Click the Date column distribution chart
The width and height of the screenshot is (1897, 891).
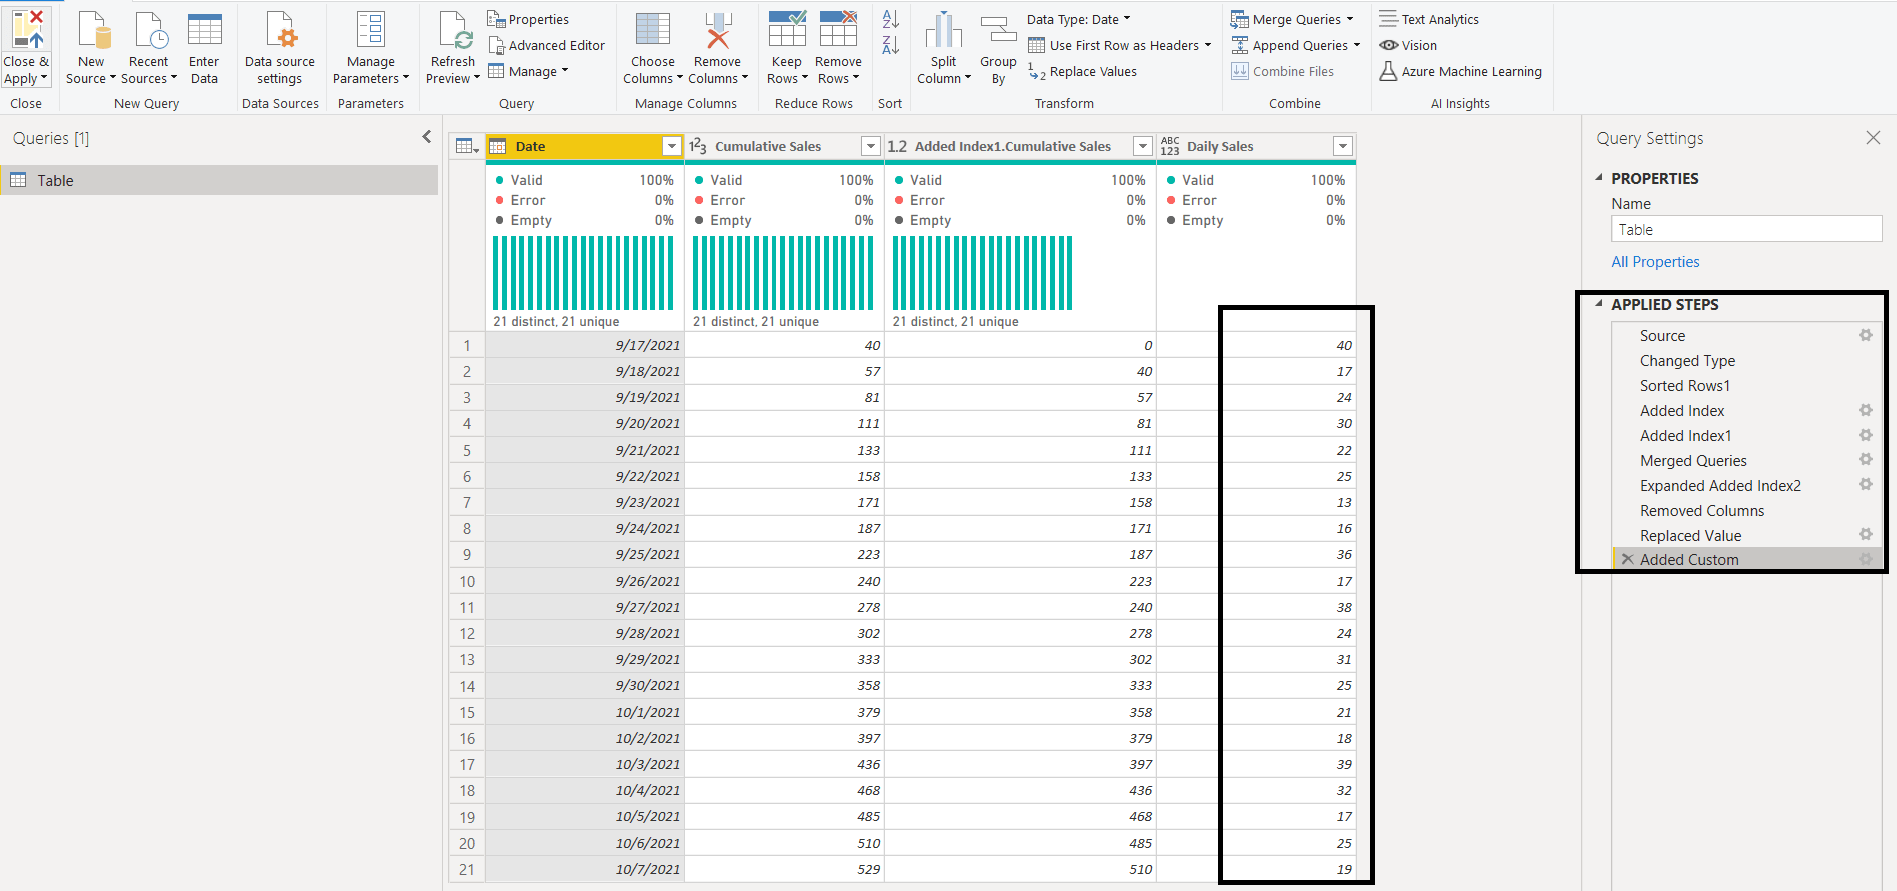(x=583, y=273)
